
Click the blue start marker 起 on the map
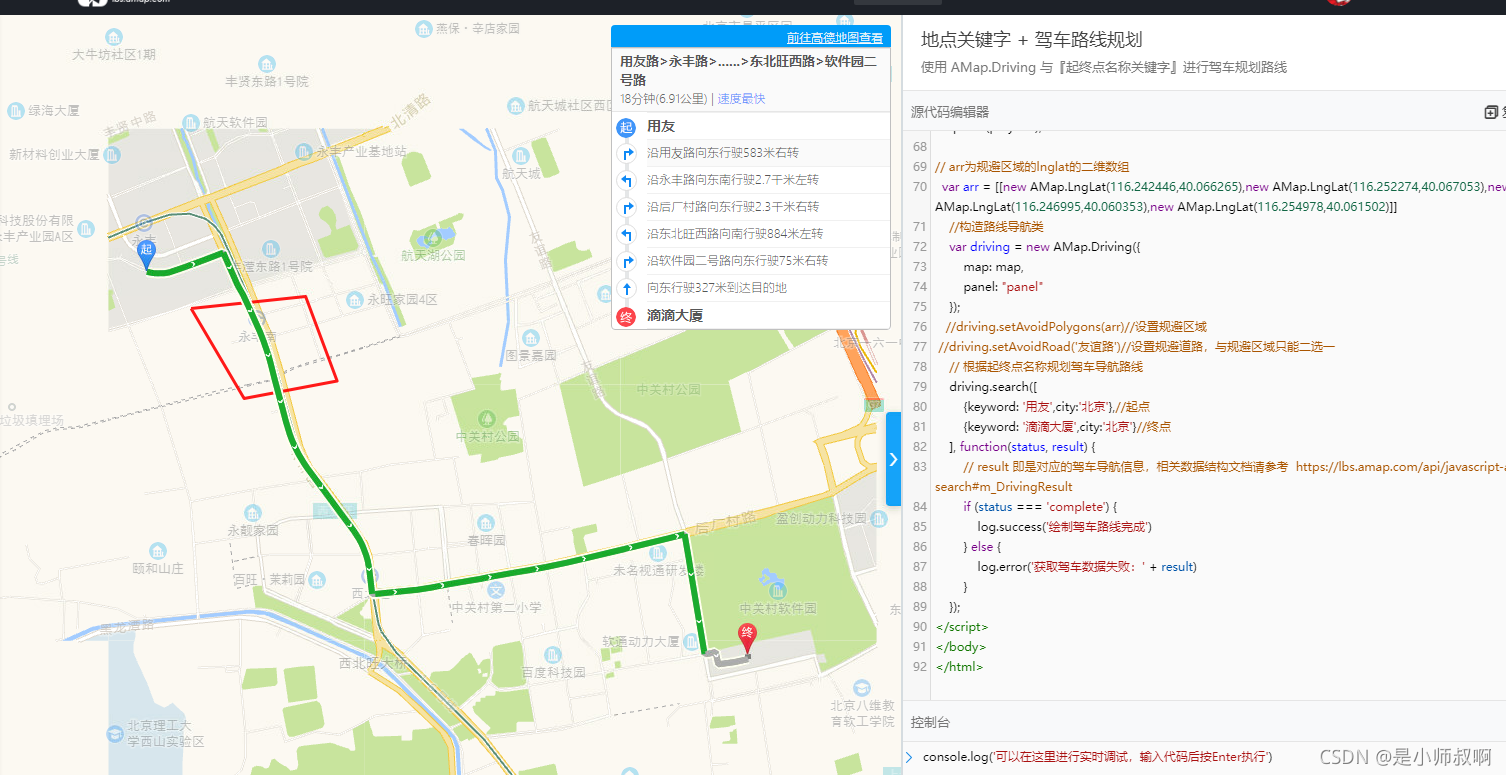tap(146, 254)
